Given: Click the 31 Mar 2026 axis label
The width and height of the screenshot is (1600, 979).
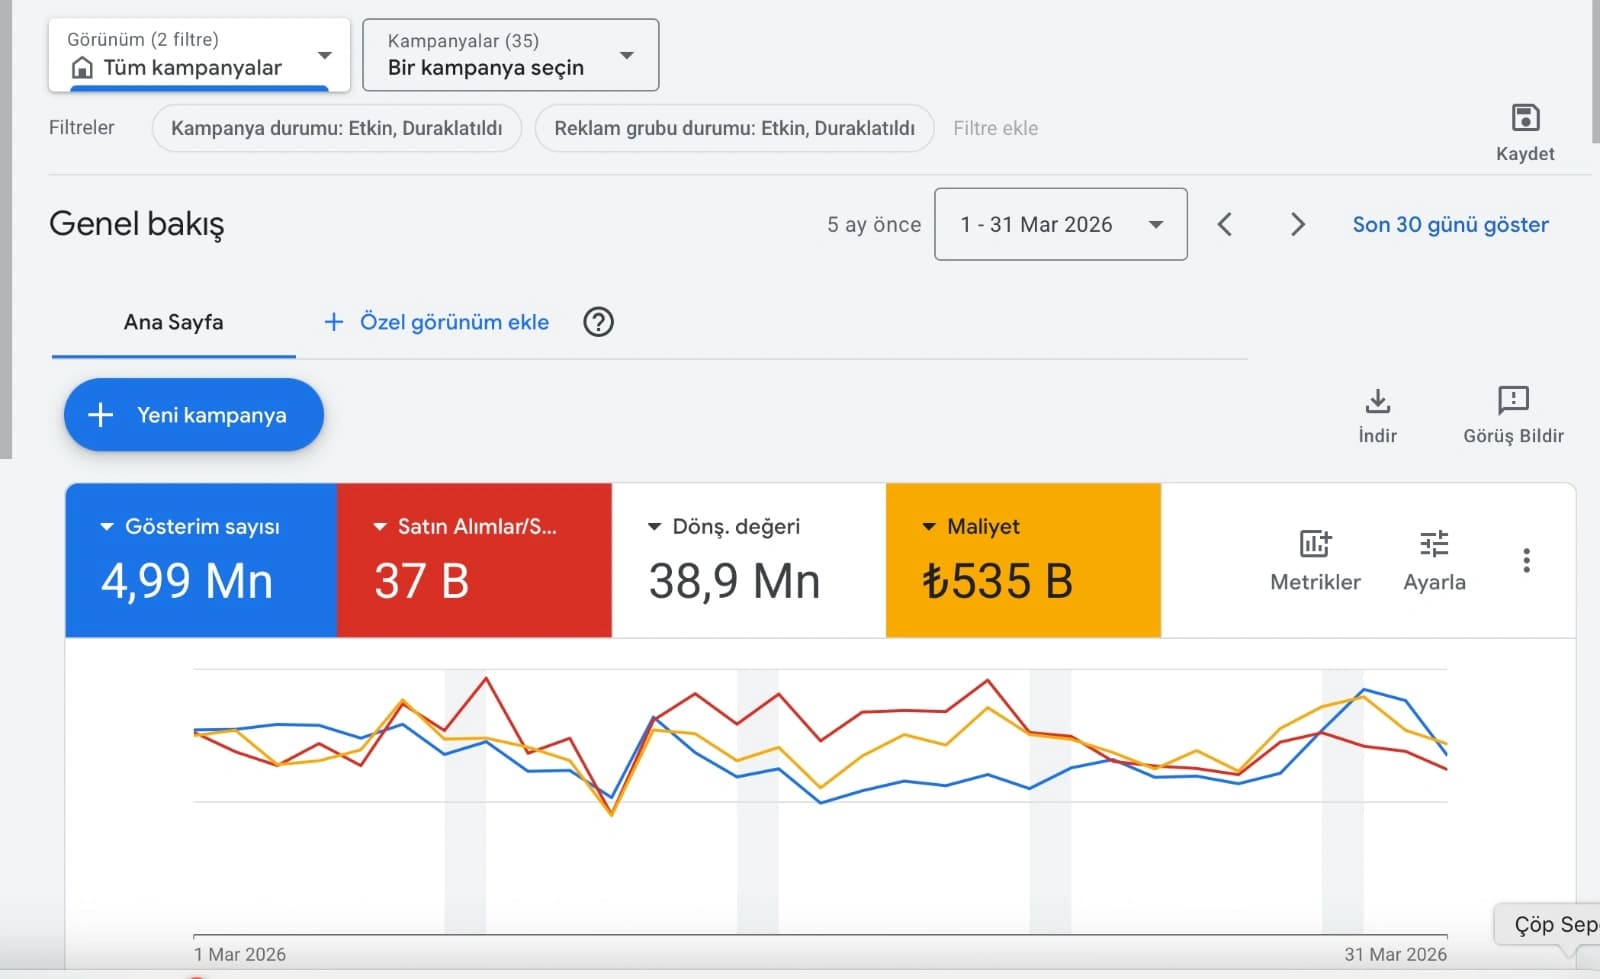Looking at the screenshot, I should click(1395, 954).
